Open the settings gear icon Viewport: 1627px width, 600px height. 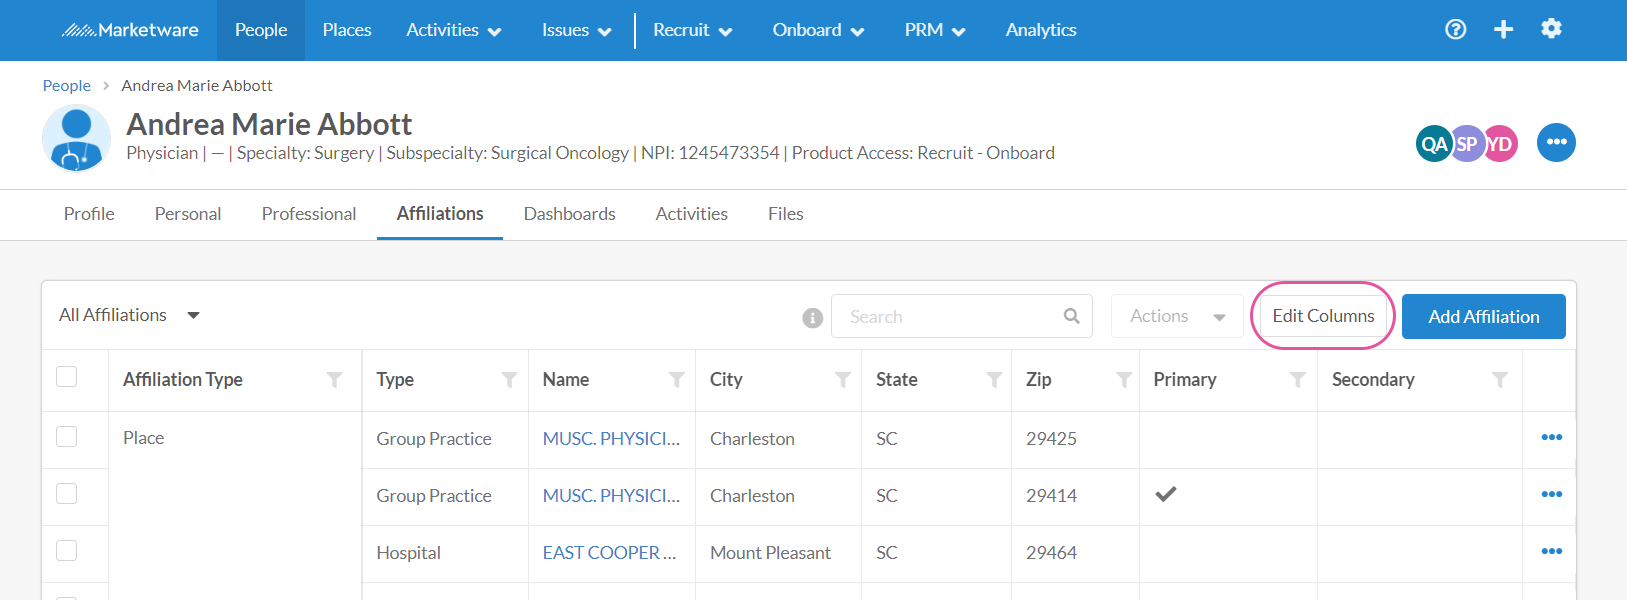tap(1551, 29)
